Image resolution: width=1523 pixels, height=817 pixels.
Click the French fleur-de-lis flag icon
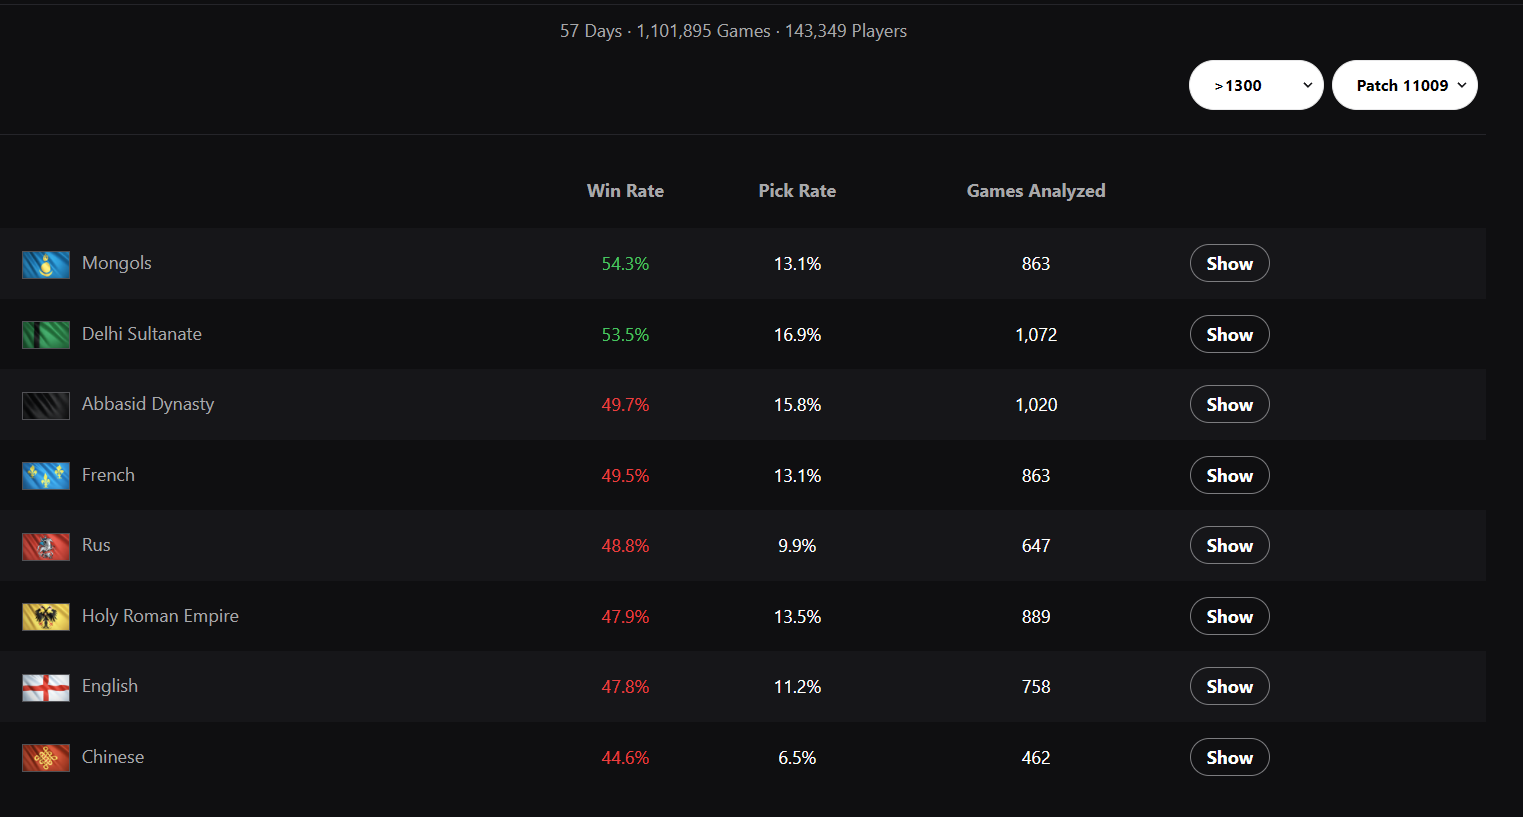click(46, 476)
